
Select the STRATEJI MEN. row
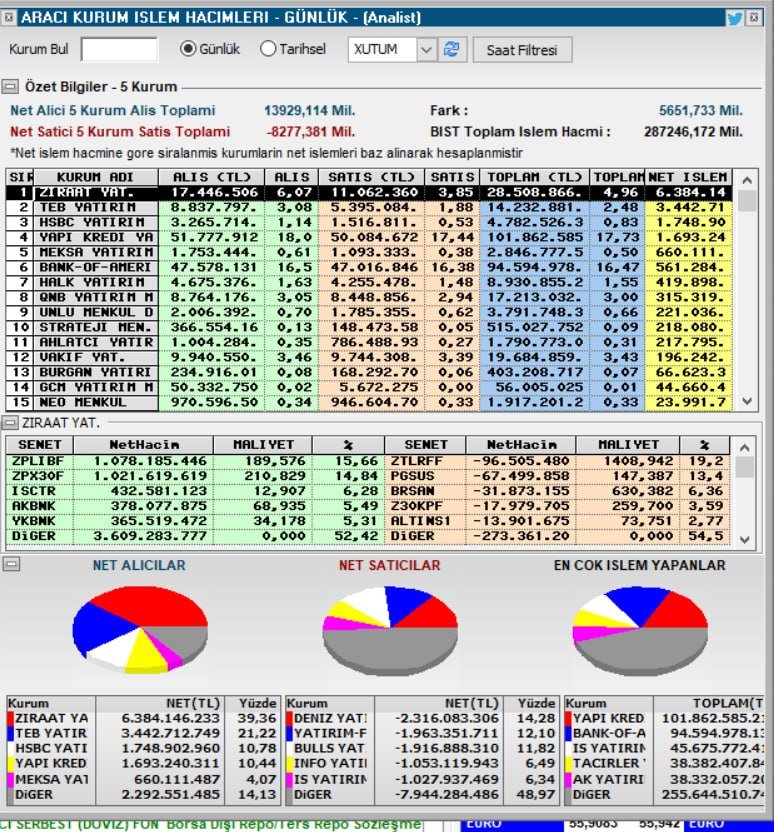point(369,327)
